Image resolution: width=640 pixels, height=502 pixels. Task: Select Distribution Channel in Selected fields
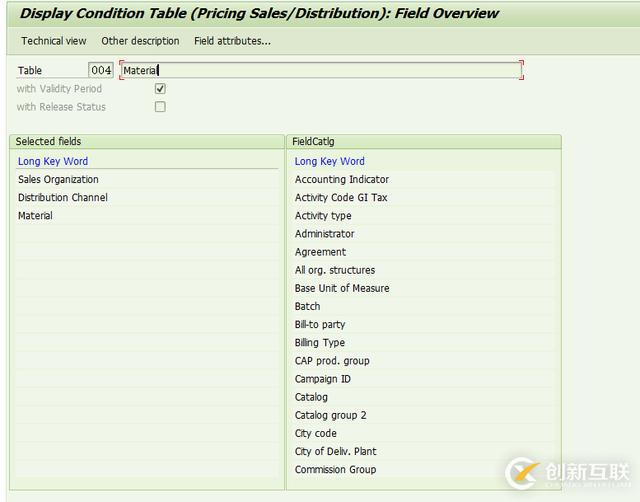(63, 198)
